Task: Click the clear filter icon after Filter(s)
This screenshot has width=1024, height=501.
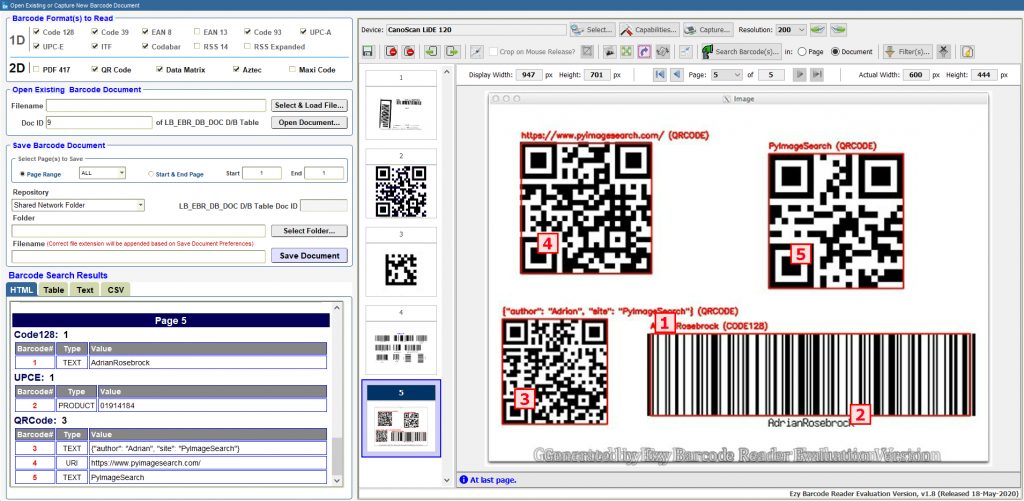Action: (943, 52)
